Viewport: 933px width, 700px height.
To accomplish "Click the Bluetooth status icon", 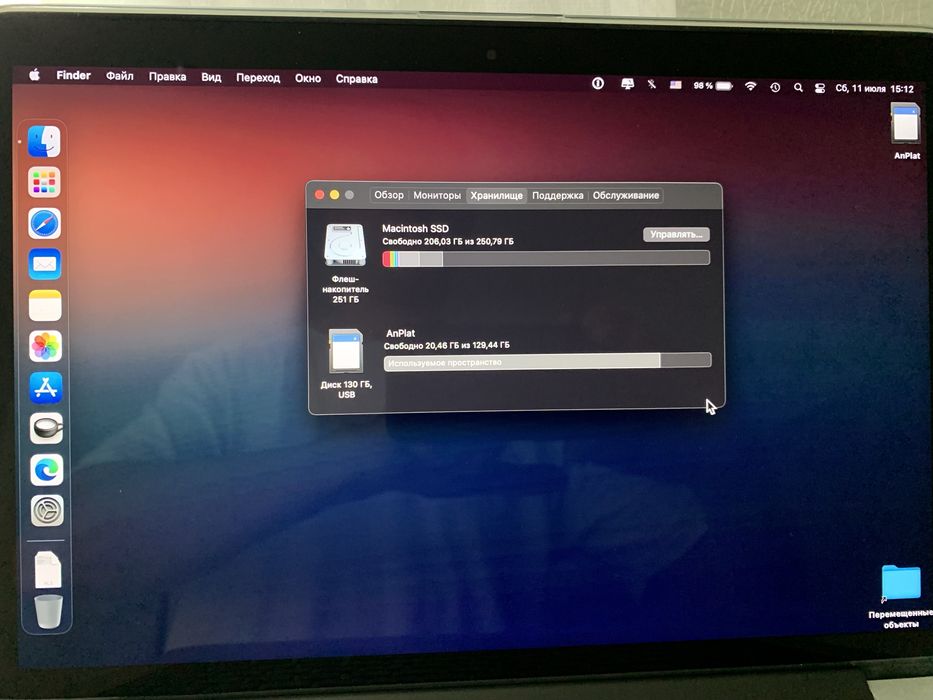I will (x=652, y=85).
